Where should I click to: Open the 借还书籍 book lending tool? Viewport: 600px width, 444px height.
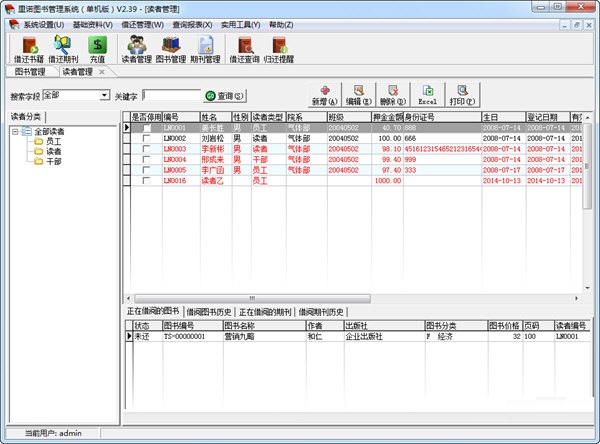(x=27, y=48)
